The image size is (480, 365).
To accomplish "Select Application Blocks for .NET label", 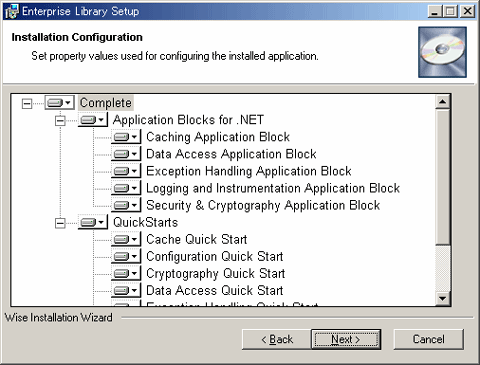I will tap(188, 120).
